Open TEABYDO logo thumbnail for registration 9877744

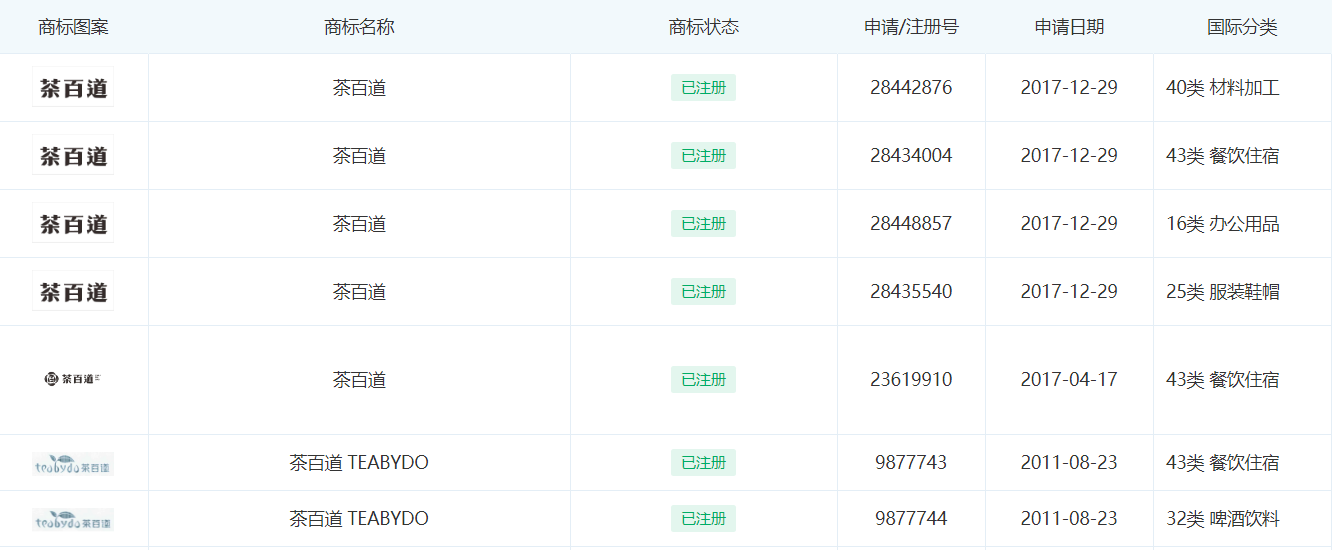click(73, 519)
